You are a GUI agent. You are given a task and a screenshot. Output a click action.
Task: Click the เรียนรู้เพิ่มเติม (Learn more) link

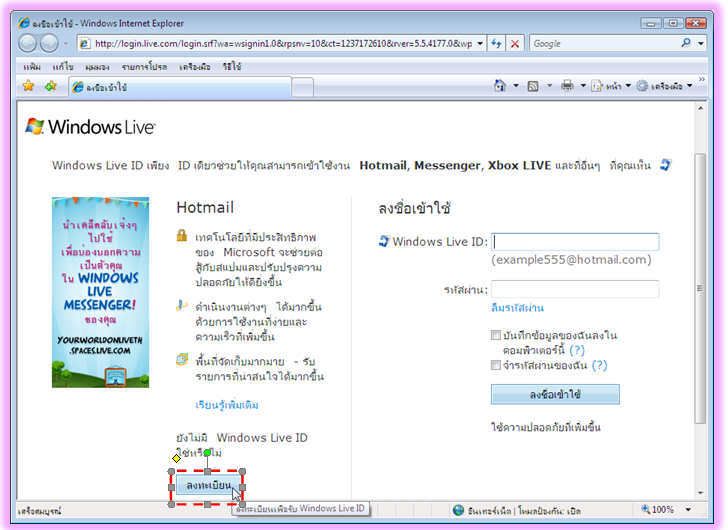[x=227, y=405]
